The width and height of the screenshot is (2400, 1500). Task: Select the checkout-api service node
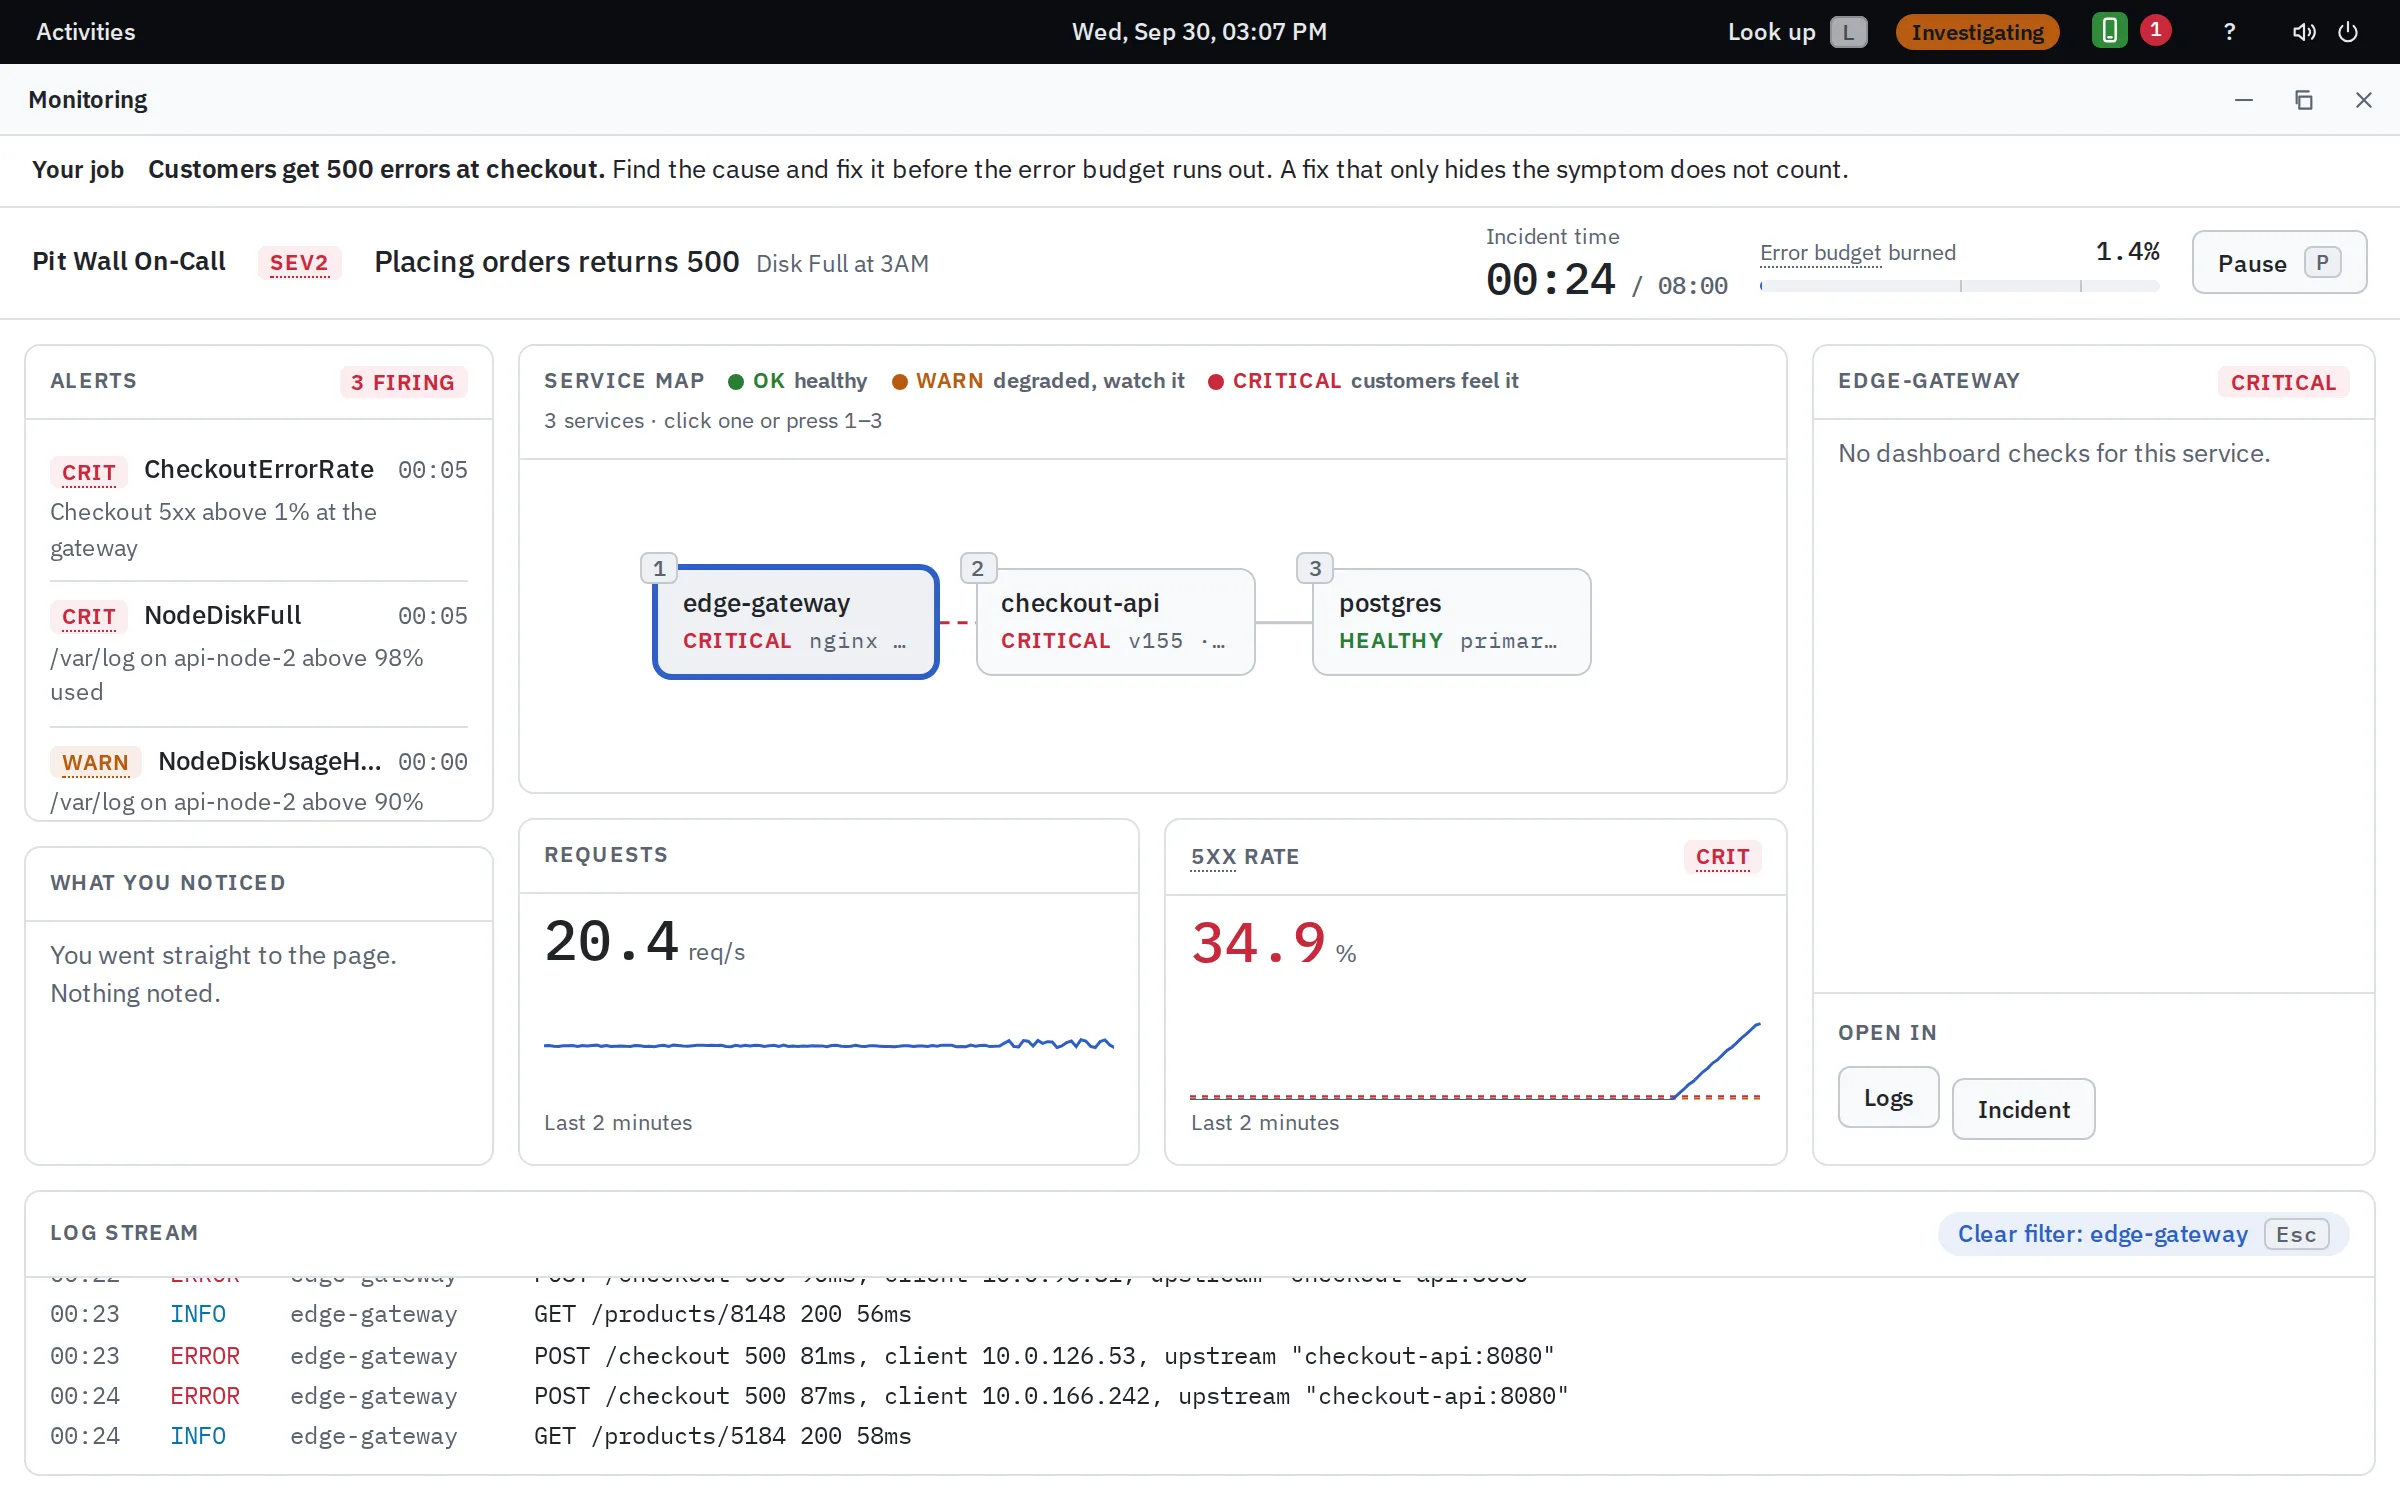1115,621
